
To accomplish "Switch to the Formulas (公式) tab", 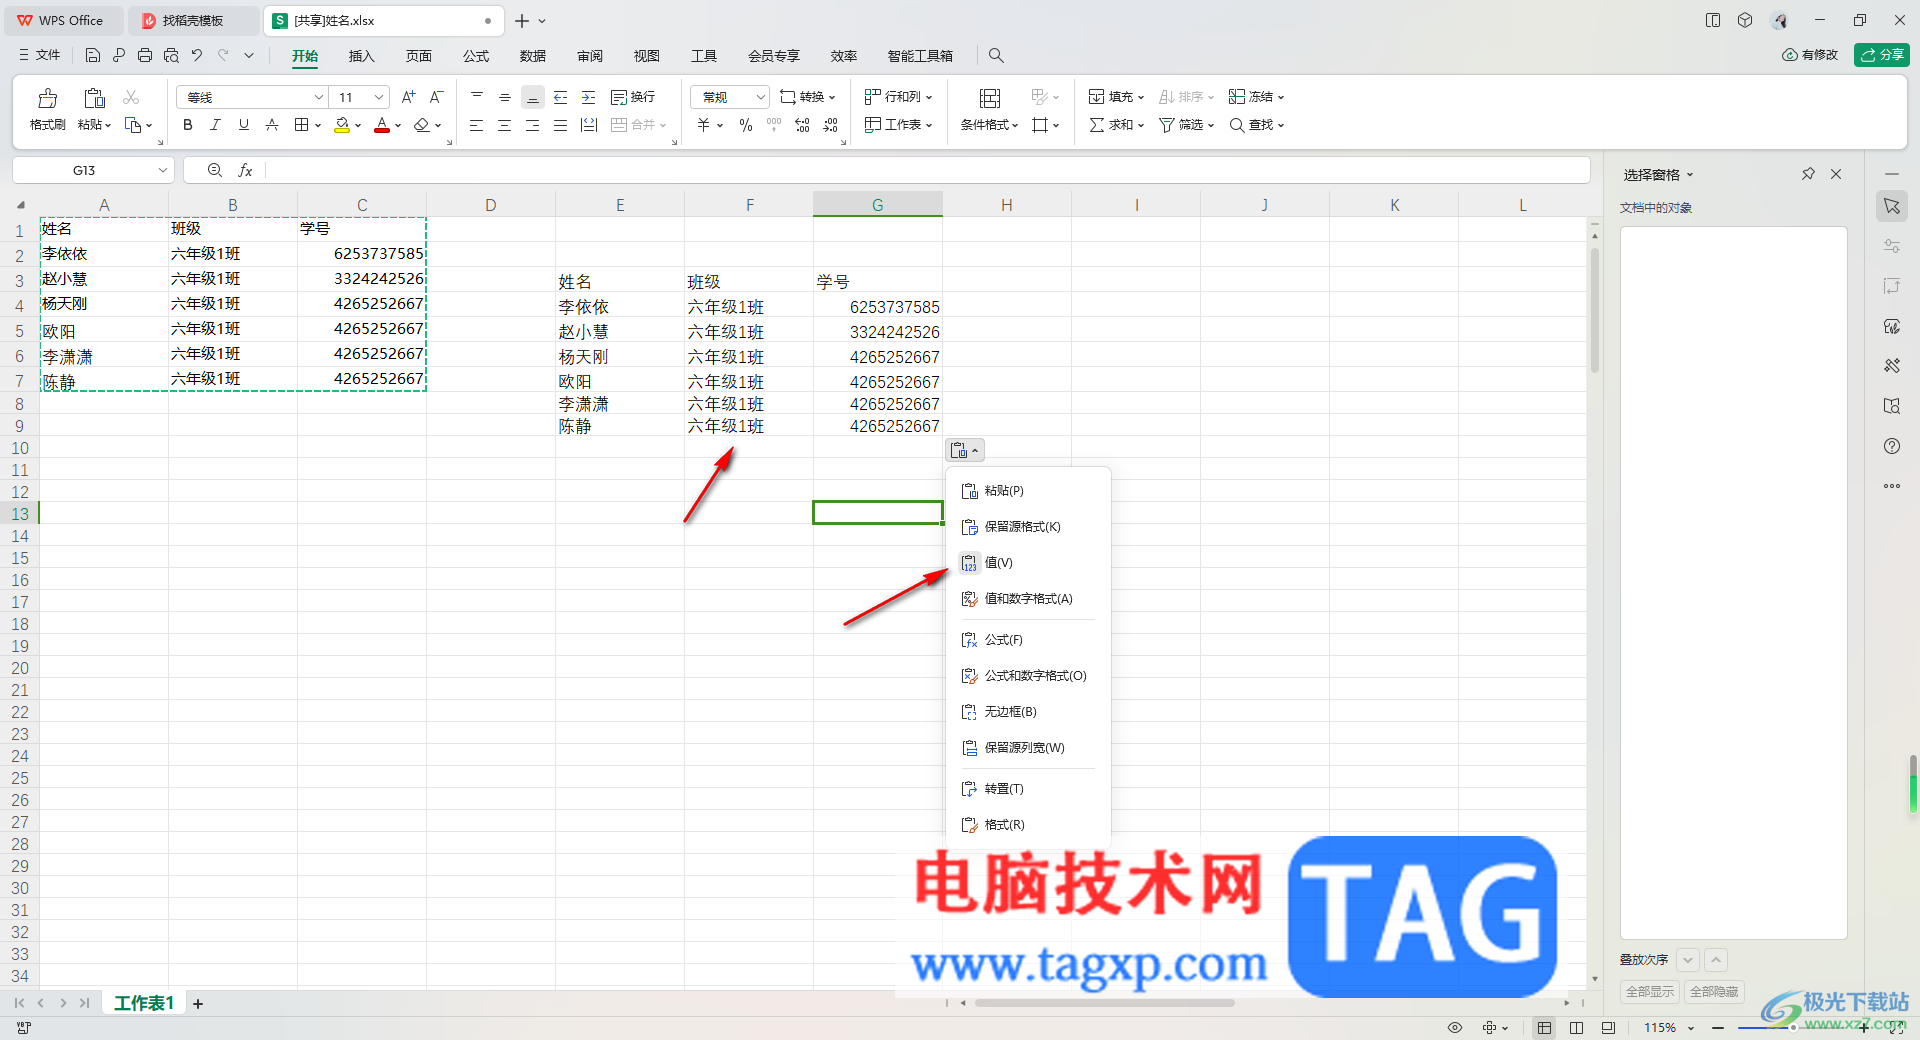I will tap(476, 56).
